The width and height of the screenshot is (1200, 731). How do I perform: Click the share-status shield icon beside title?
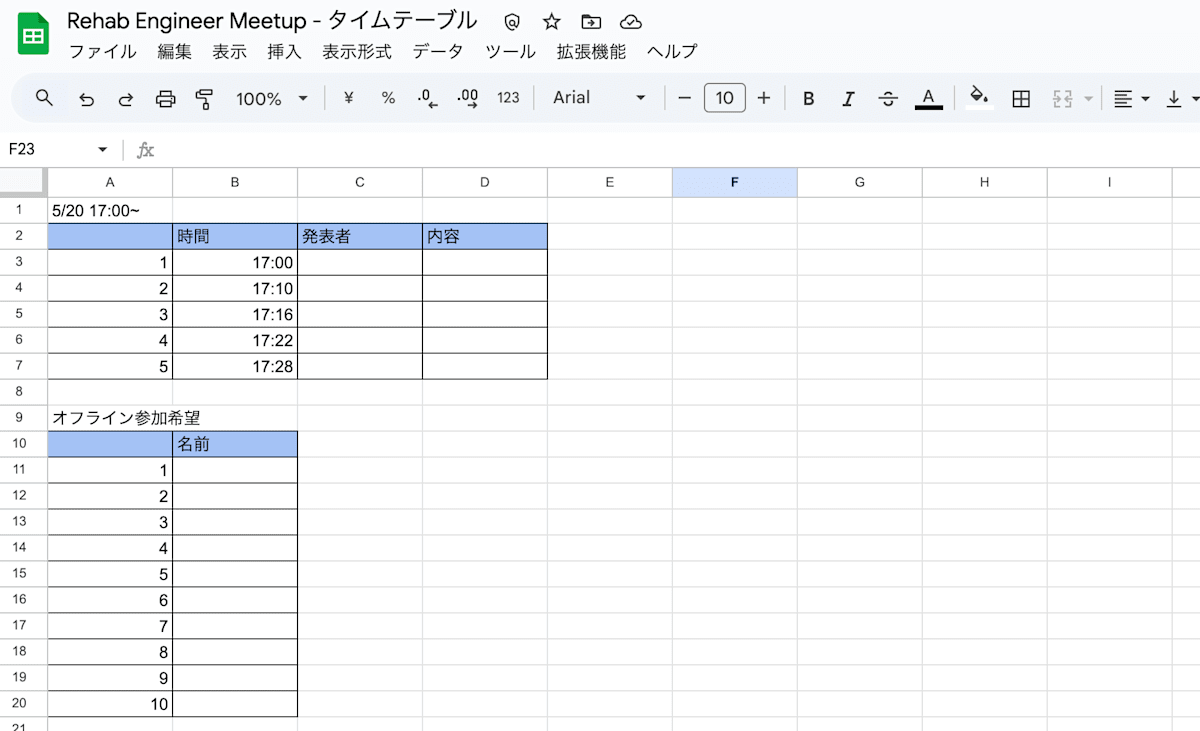click(x=512, y=22)
